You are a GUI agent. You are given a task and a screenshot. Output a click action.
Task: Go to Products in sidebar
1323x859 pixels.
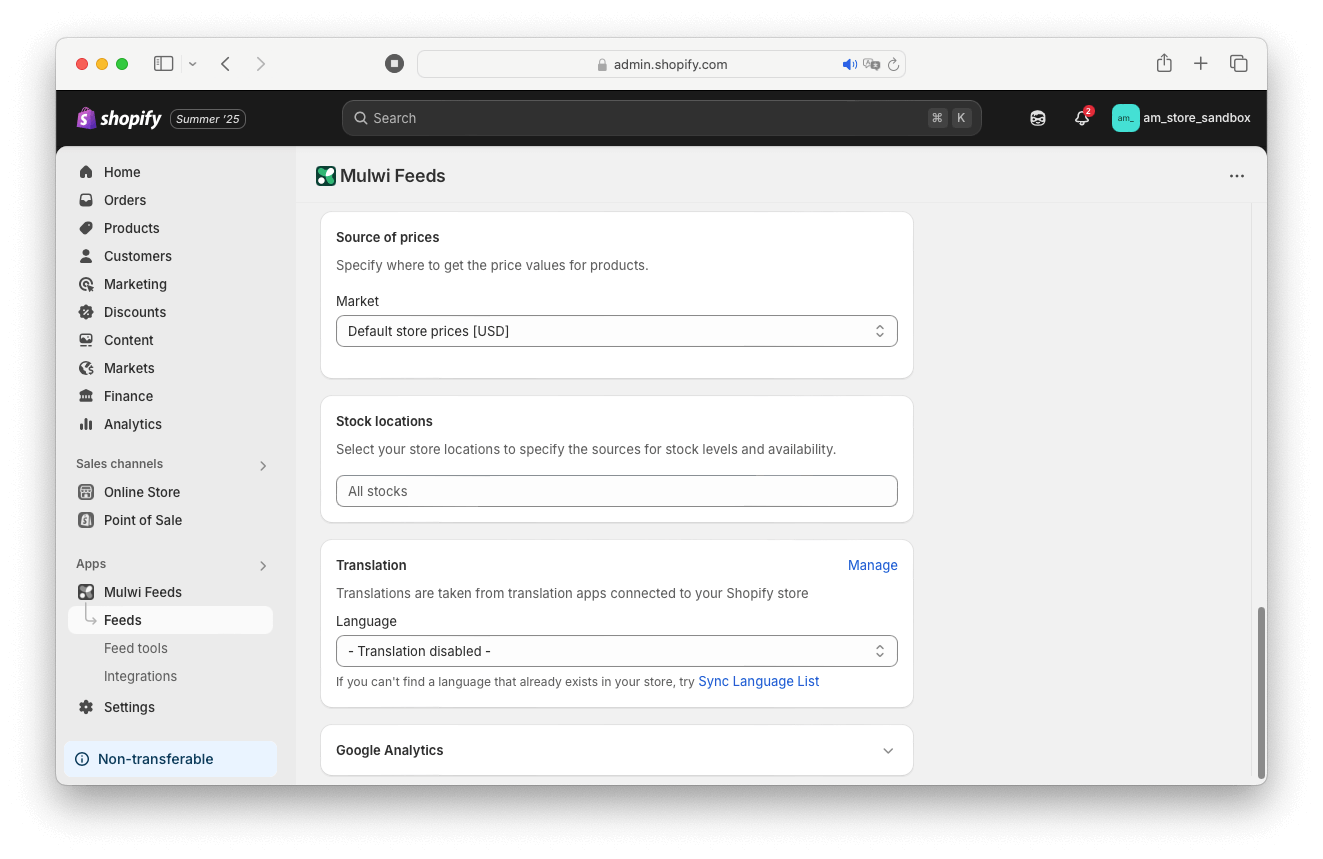(131, 228)
